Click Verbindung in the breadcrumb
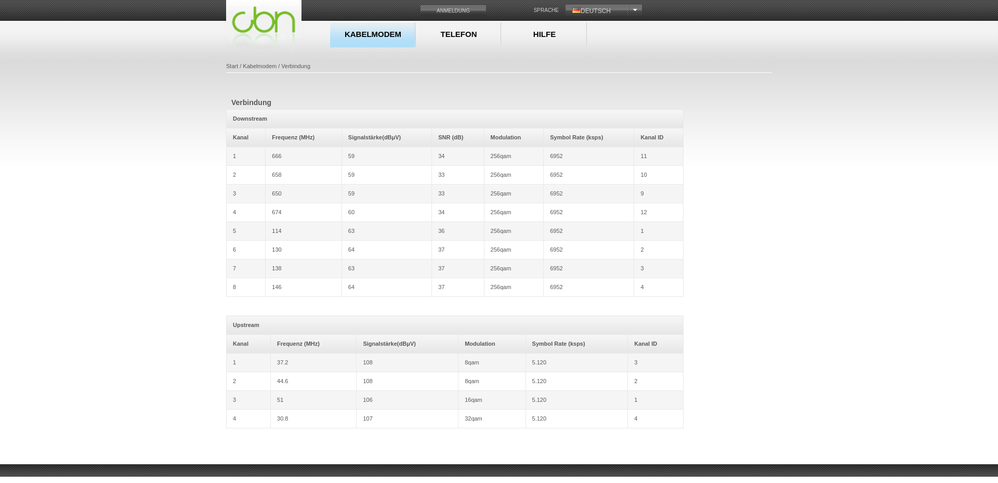Image resolution: width=998 pixels, height=483 pixels. 296,66
